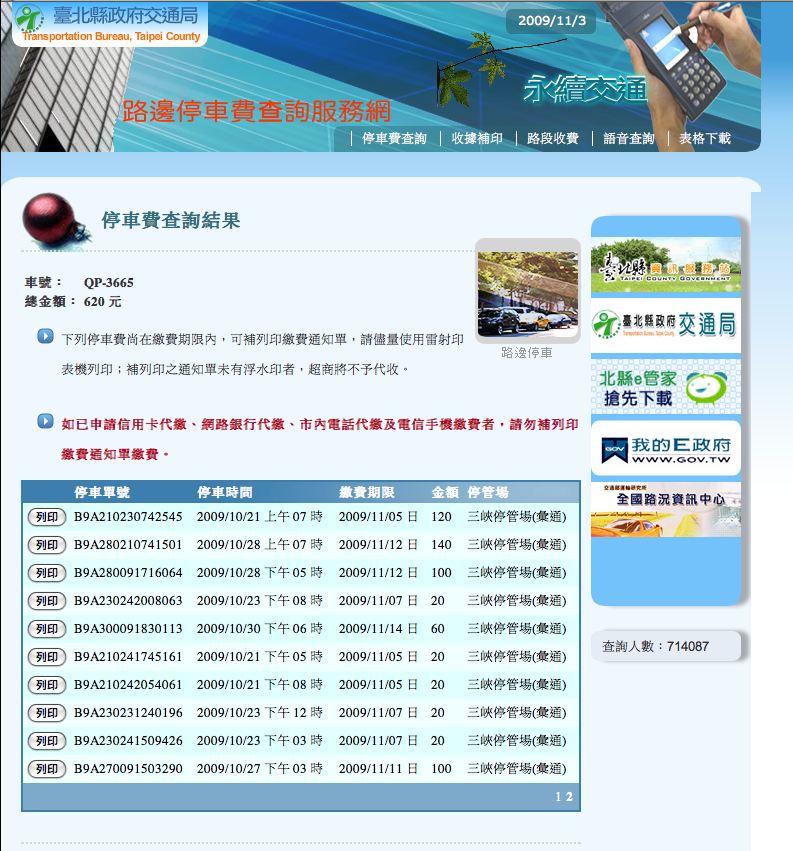
Task: Print ticket B9A280210741501 using 列印 button
Action: (x=47, y=545)
